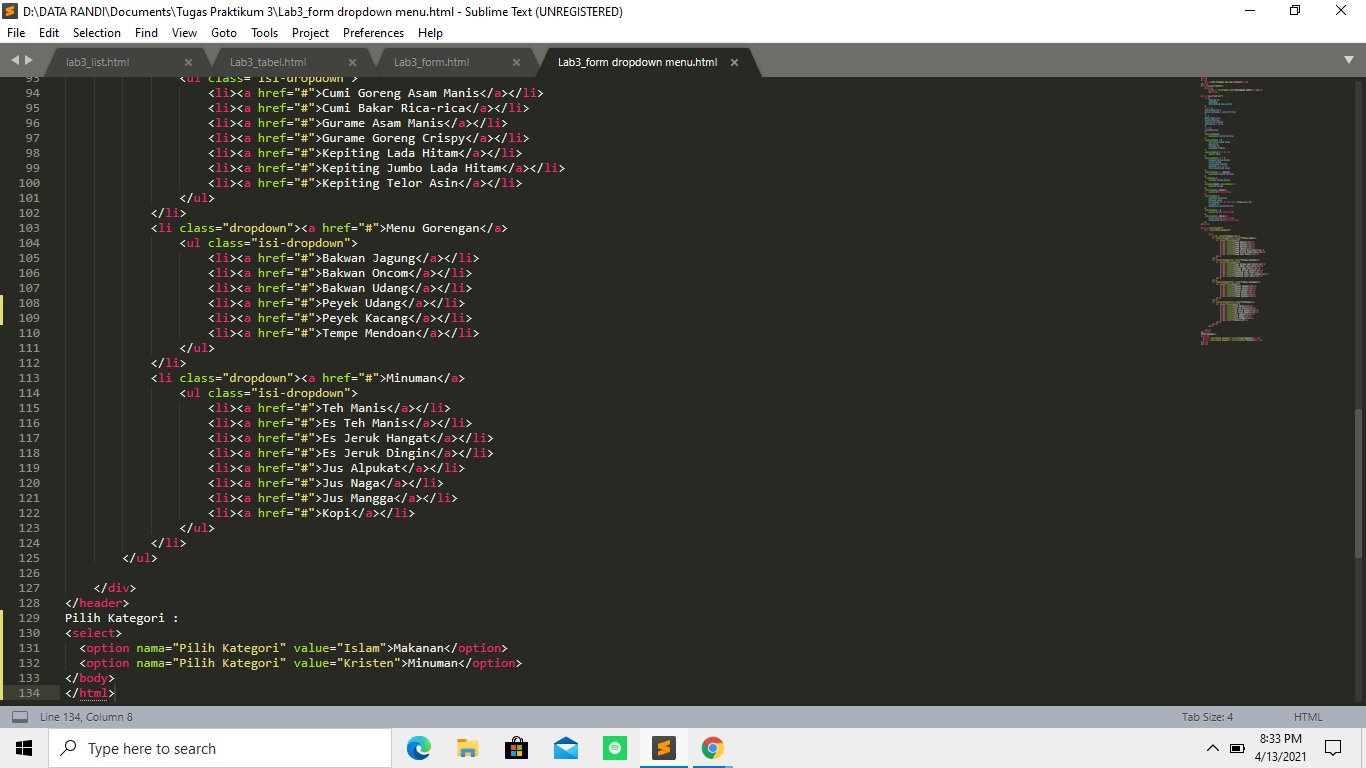Open the Microsoft Store from the taskbar
The width and height of the screenshot is (1366, 768).
click(x=516, y=748)
